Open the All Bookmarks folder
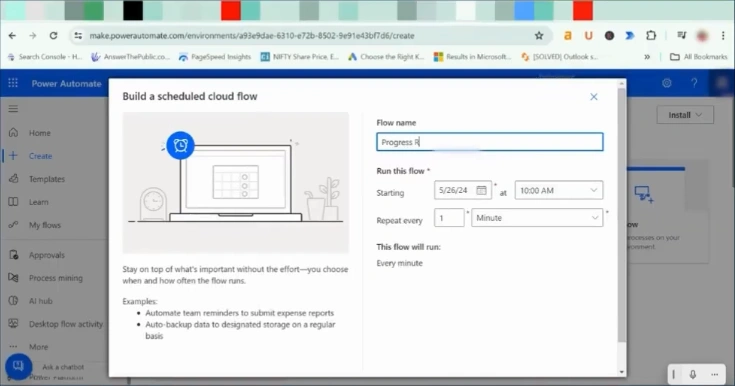The image size is (735, 386). (x=698, y=57)
